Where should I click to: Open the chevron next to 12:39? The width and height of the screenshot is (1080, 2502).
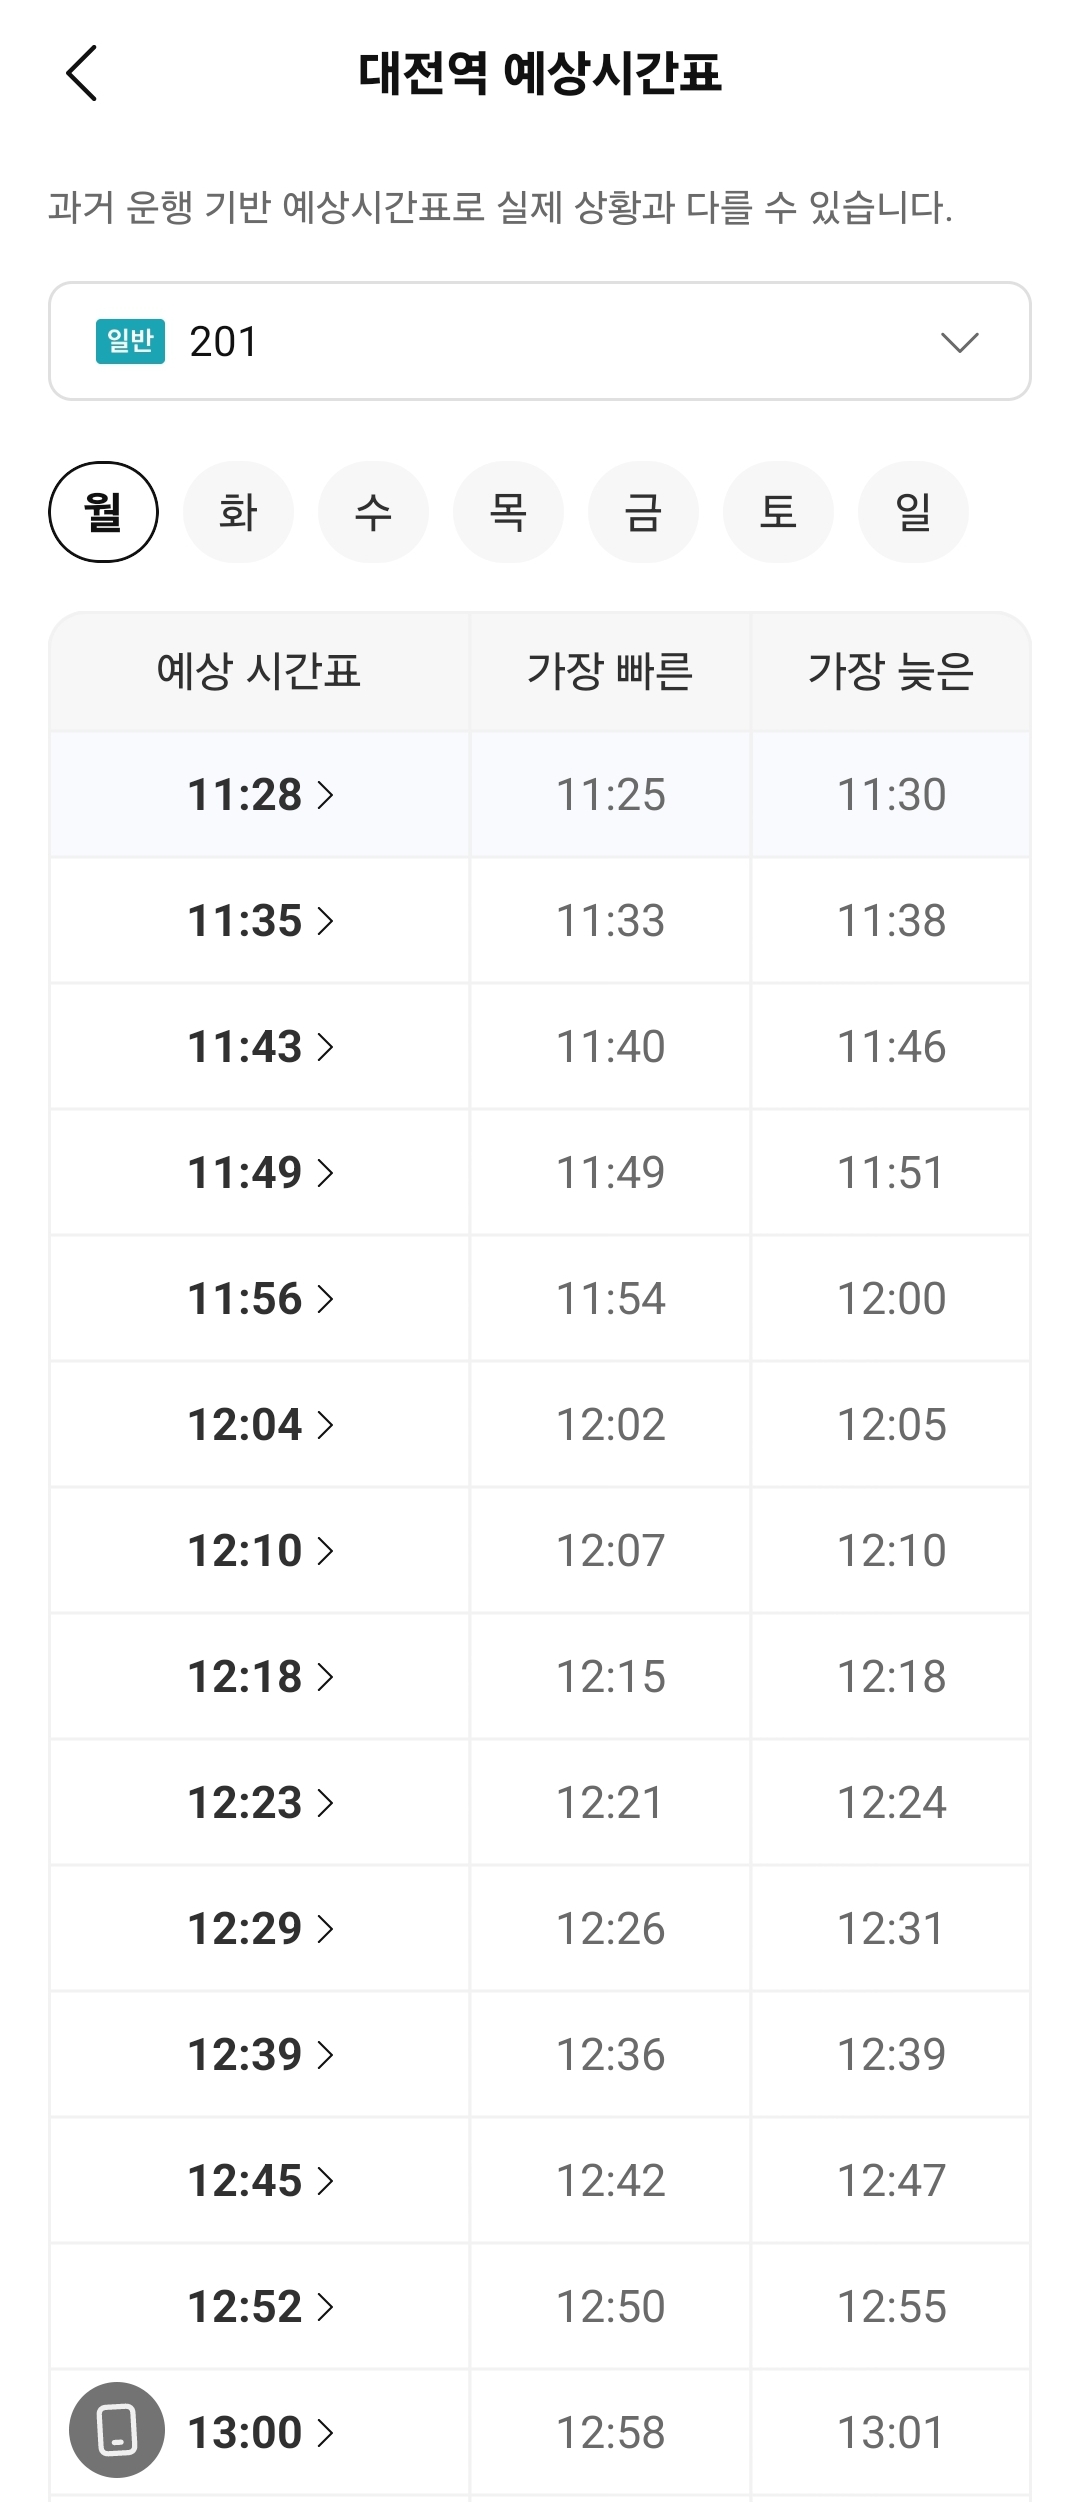point(325,2055)
